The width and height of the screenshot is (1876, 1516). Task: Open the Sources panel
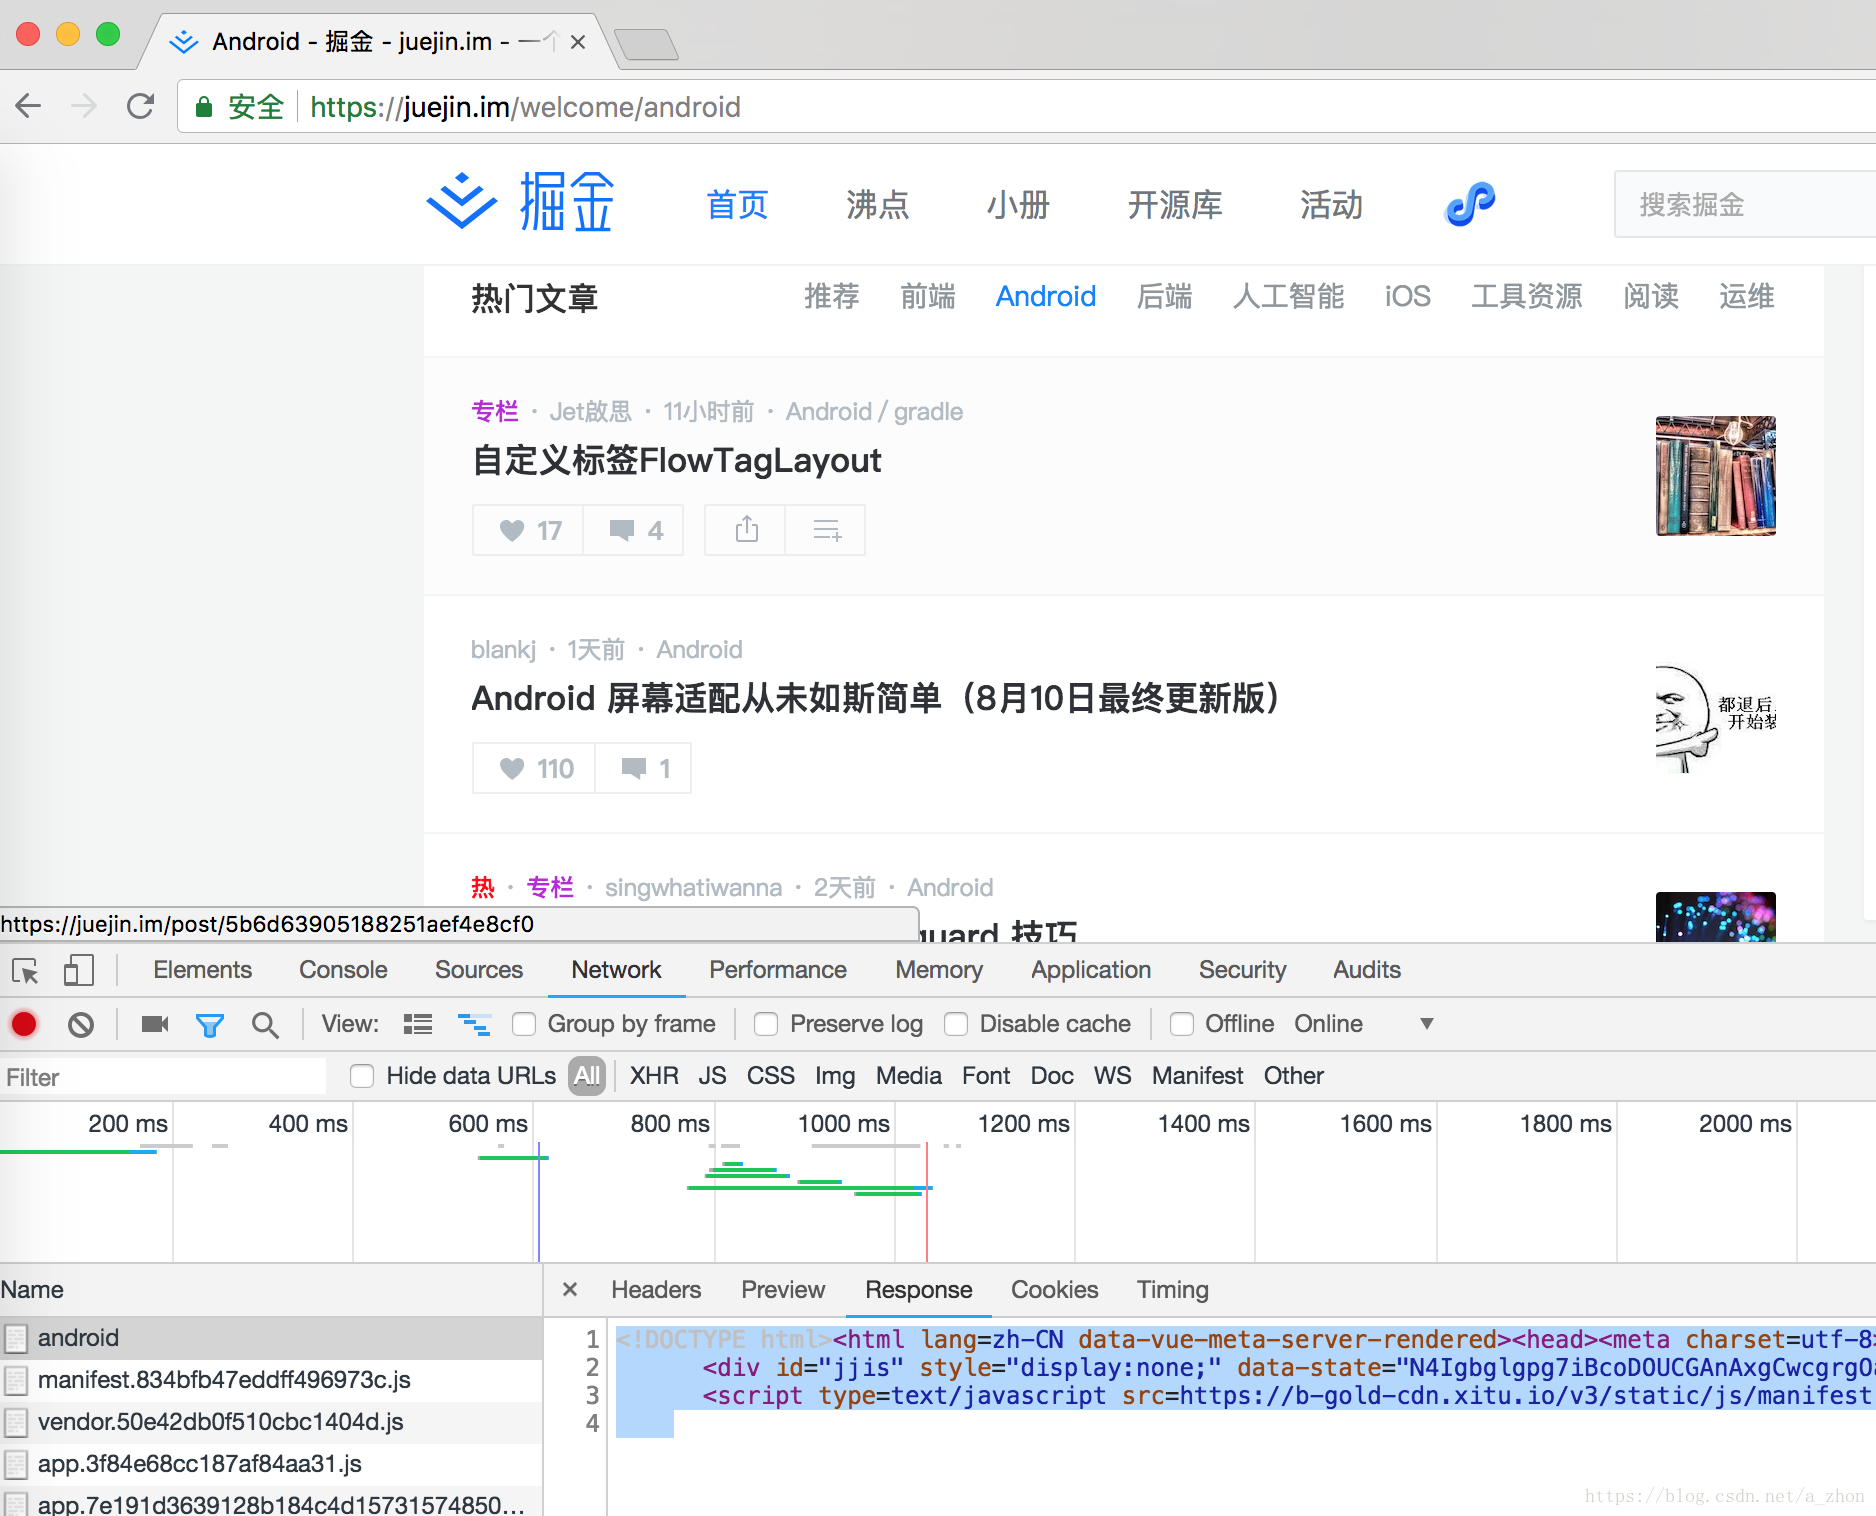479,970
